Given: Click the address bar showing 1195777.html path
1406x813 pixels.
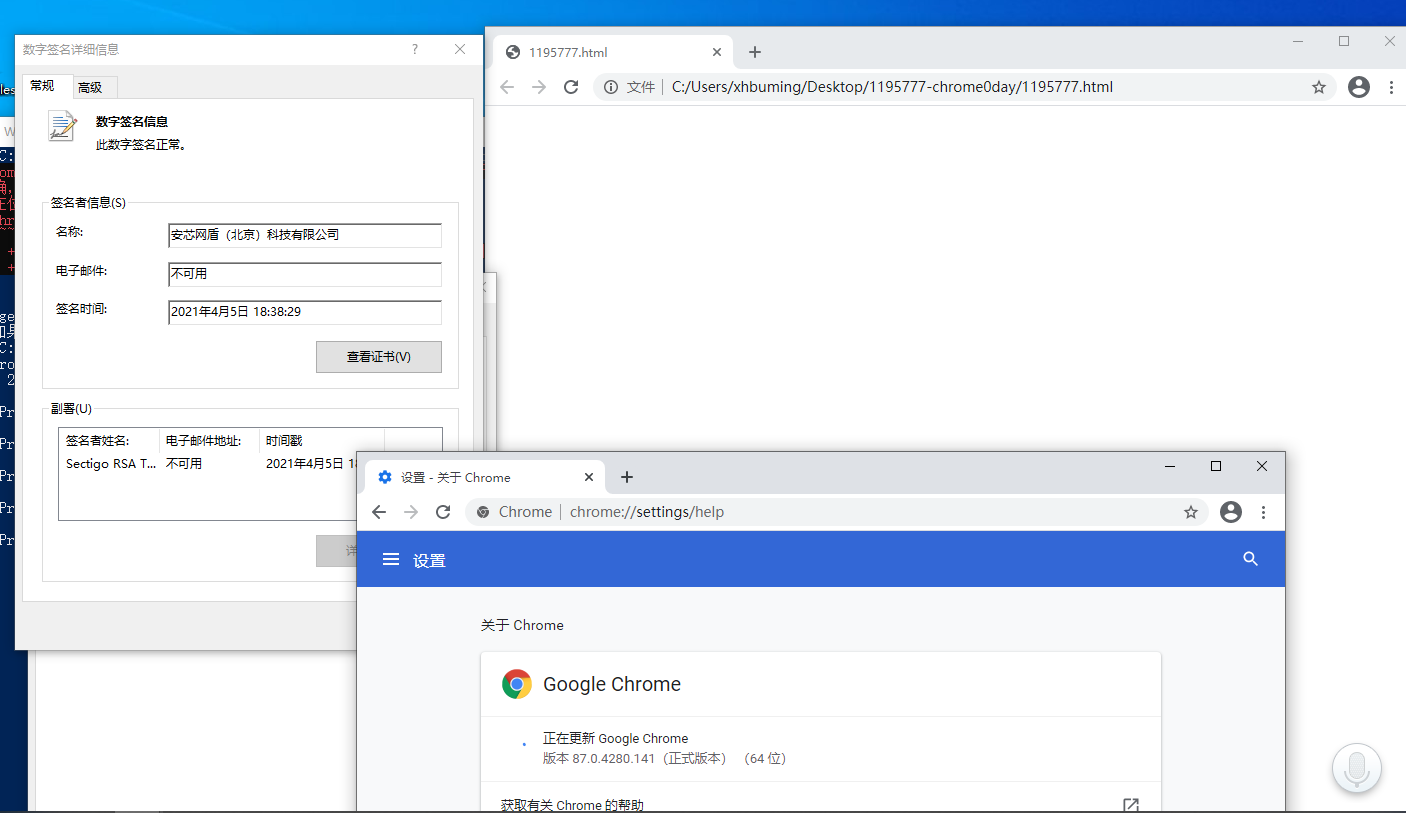Looking at the screenshot, I should pyautogui.click(x=965, y=87).
